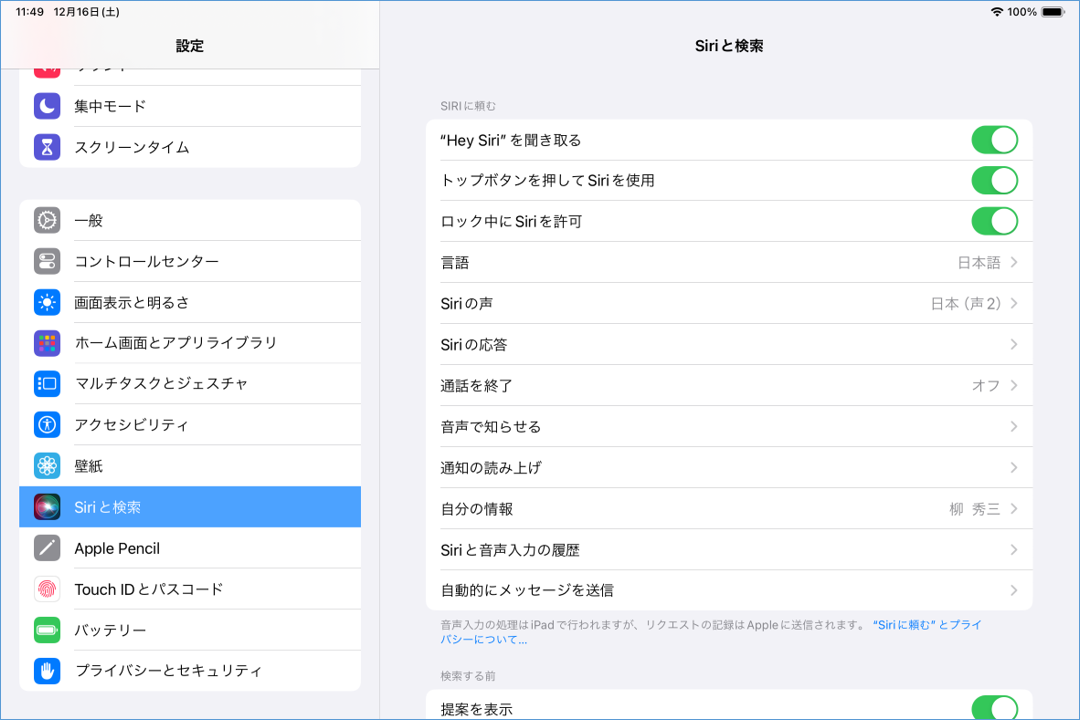Image resolution: width=1080 pixels, height=720 pixels.
Task: Tap the Siriの声 row label
Action: [x=466, y=303]
